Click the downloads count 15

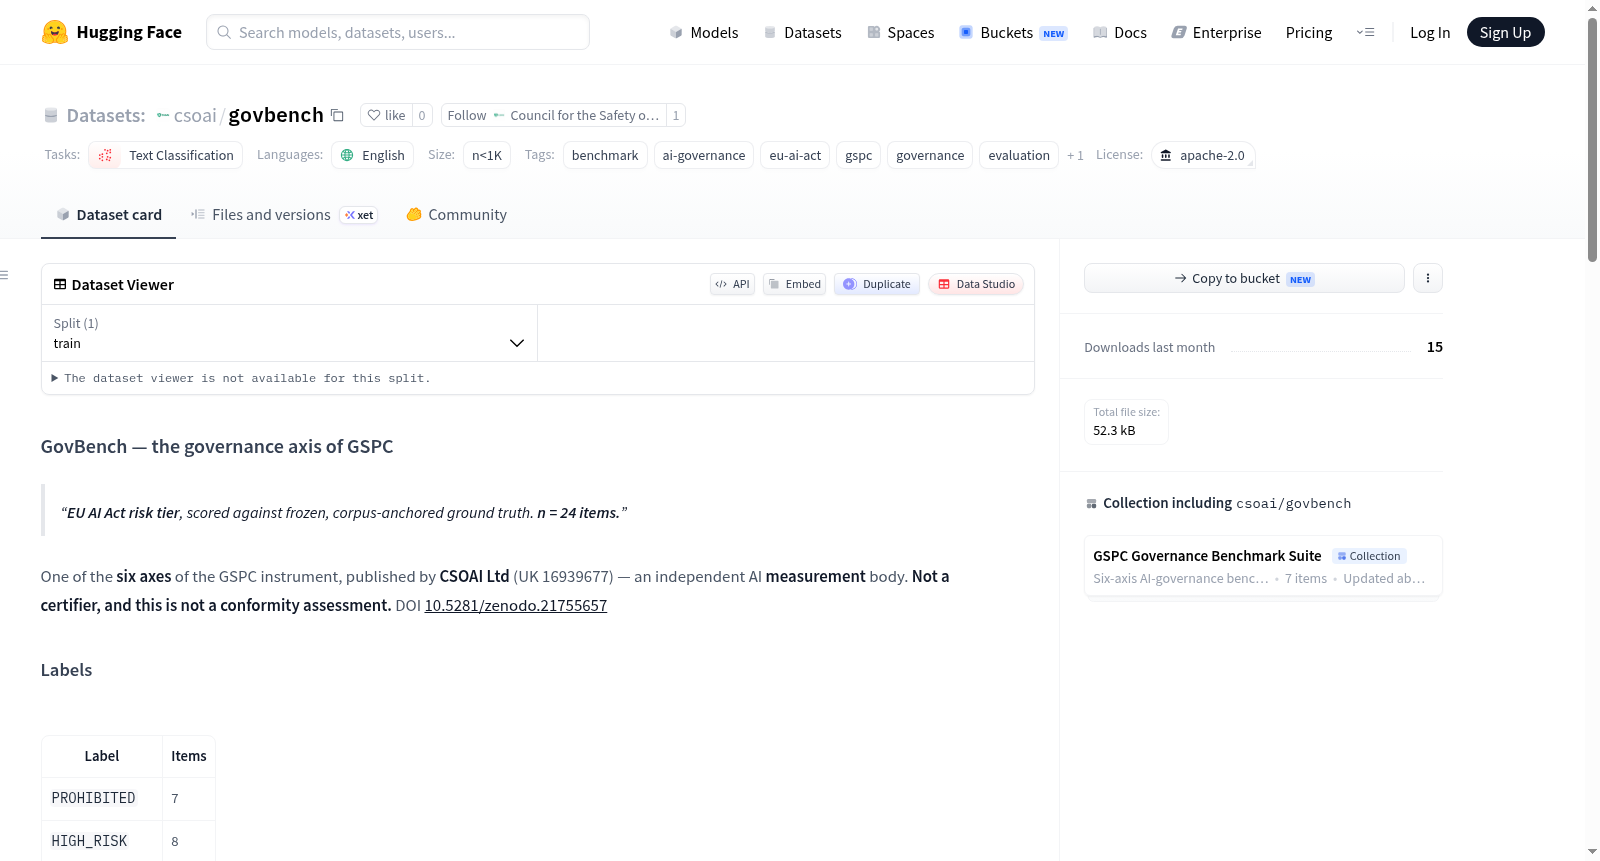[1435, 347]
